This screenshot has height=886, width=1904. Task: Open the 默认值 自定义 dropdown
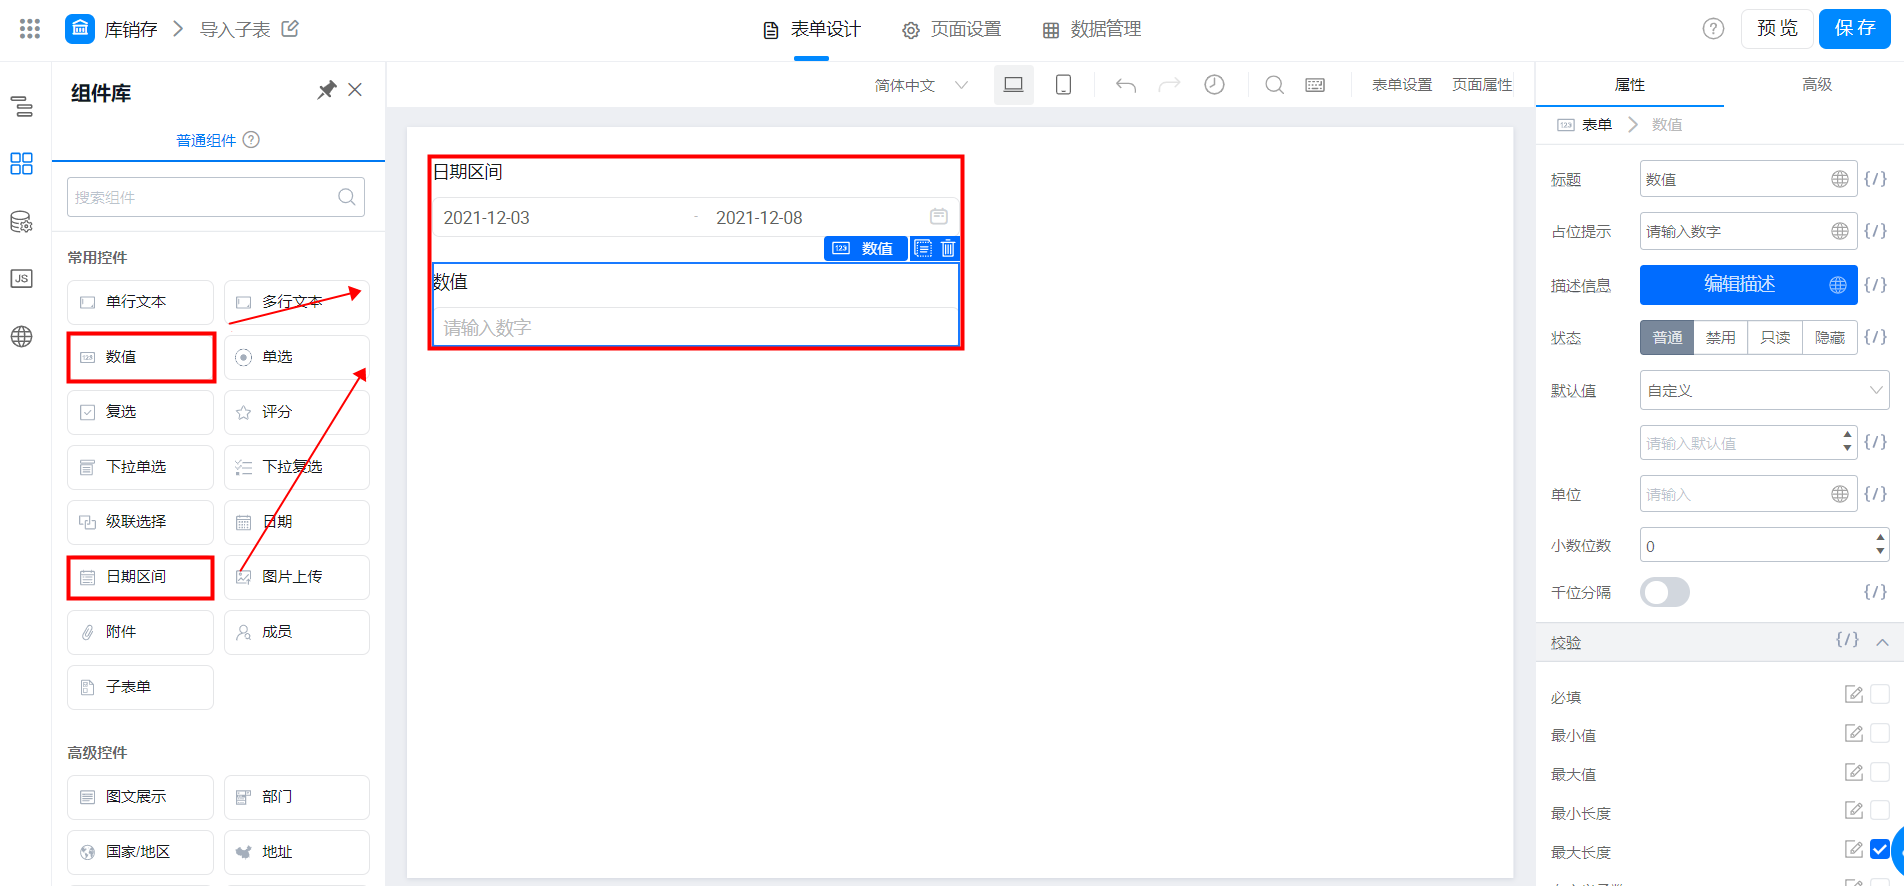pyautogui.click(x=1764, y=390)
